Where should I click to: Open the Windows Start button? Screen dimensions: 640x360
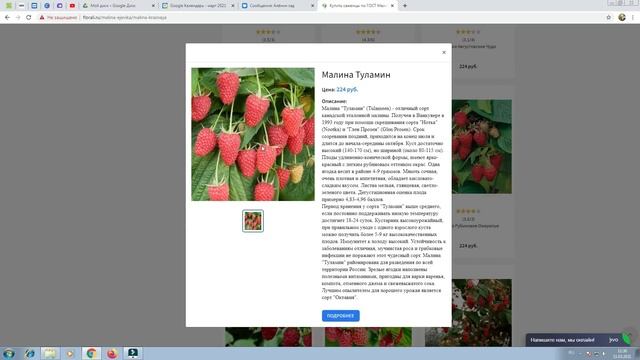tap(9, 353)
